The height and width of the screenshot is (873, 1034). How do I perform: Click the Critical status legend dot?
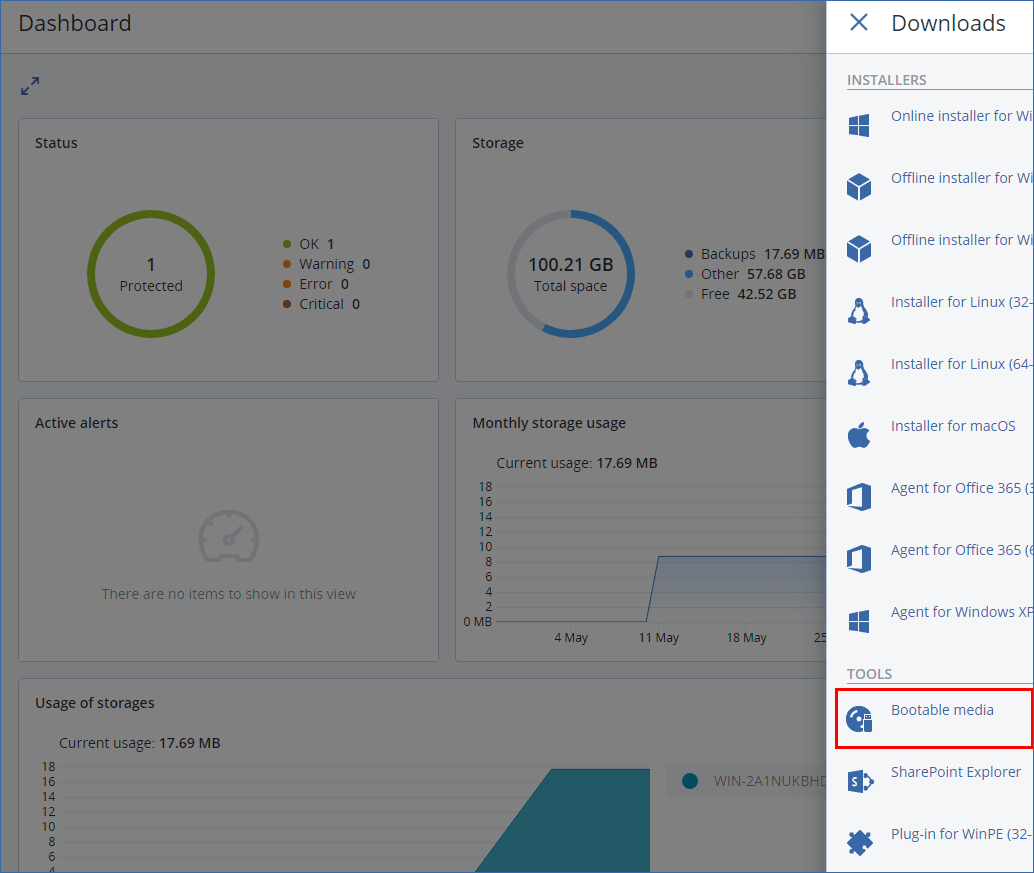point(287,304)
